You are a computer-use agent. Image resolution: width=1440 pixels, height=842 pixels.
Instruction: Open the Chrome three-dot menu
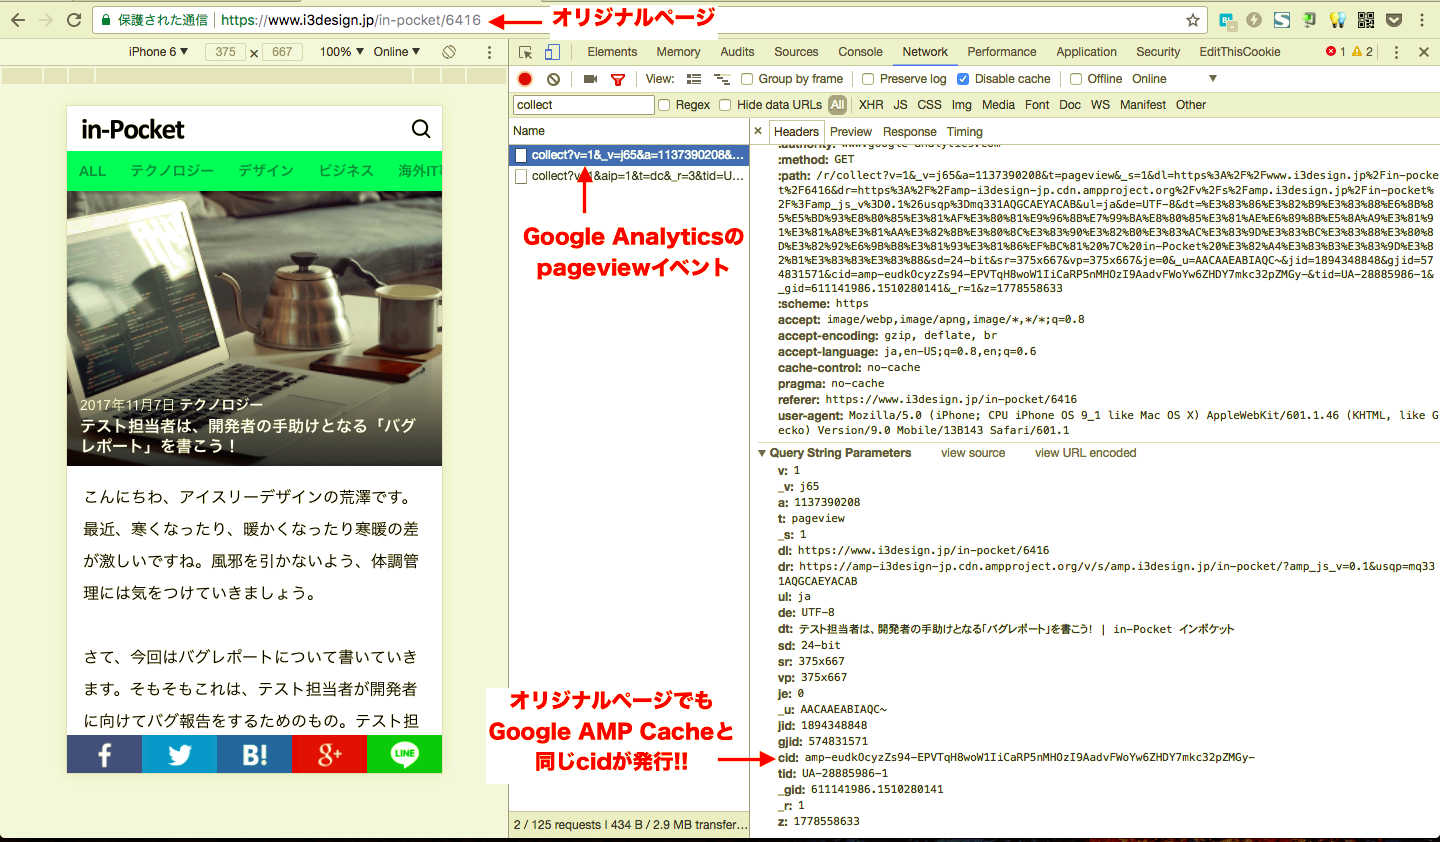click(x=1422, y=20)
